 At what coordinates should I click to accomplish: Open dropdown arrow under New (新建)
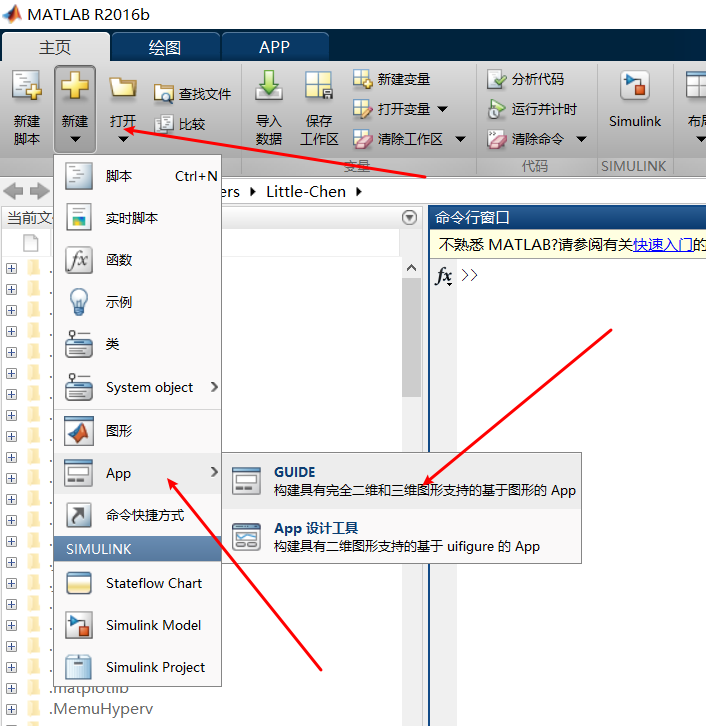(x=75, y=139)
